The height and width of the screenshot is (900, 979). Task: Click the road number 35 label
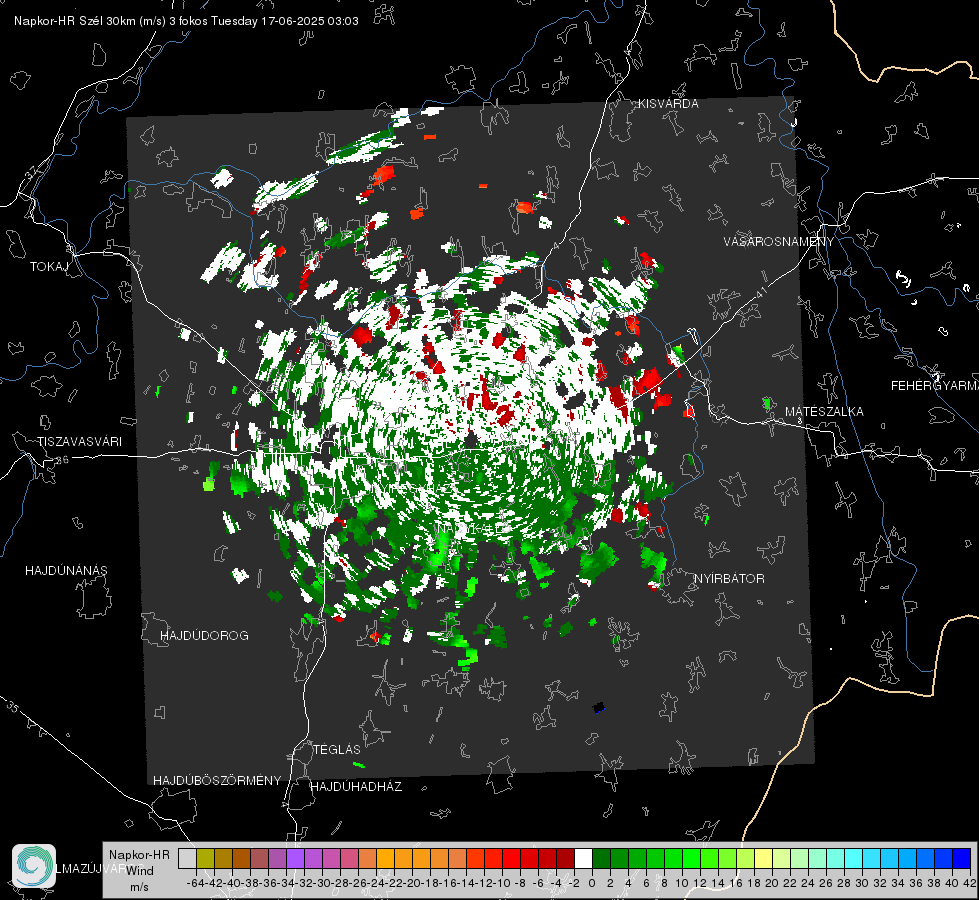(12, 707)
